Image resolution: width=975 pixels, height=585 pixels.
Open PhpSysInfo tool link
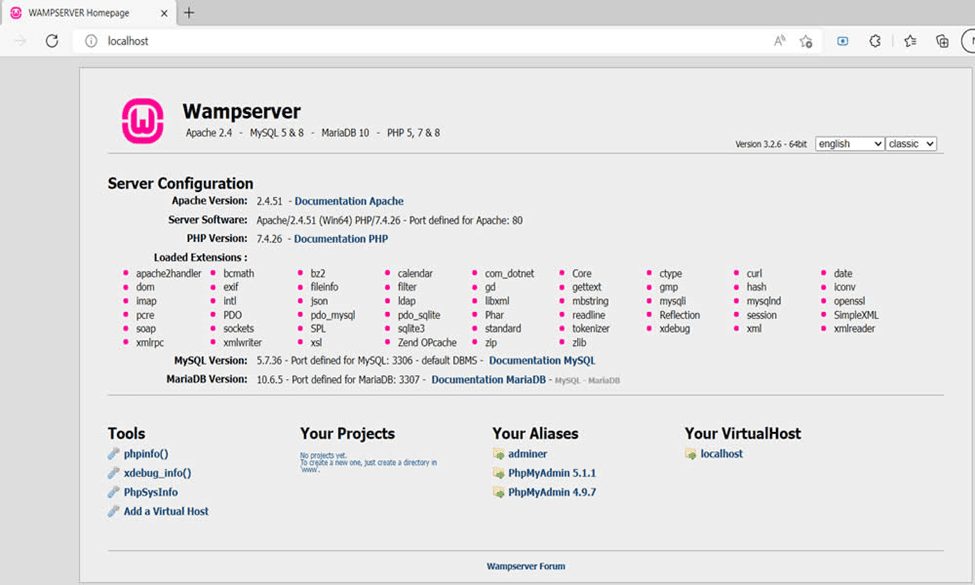150,492
